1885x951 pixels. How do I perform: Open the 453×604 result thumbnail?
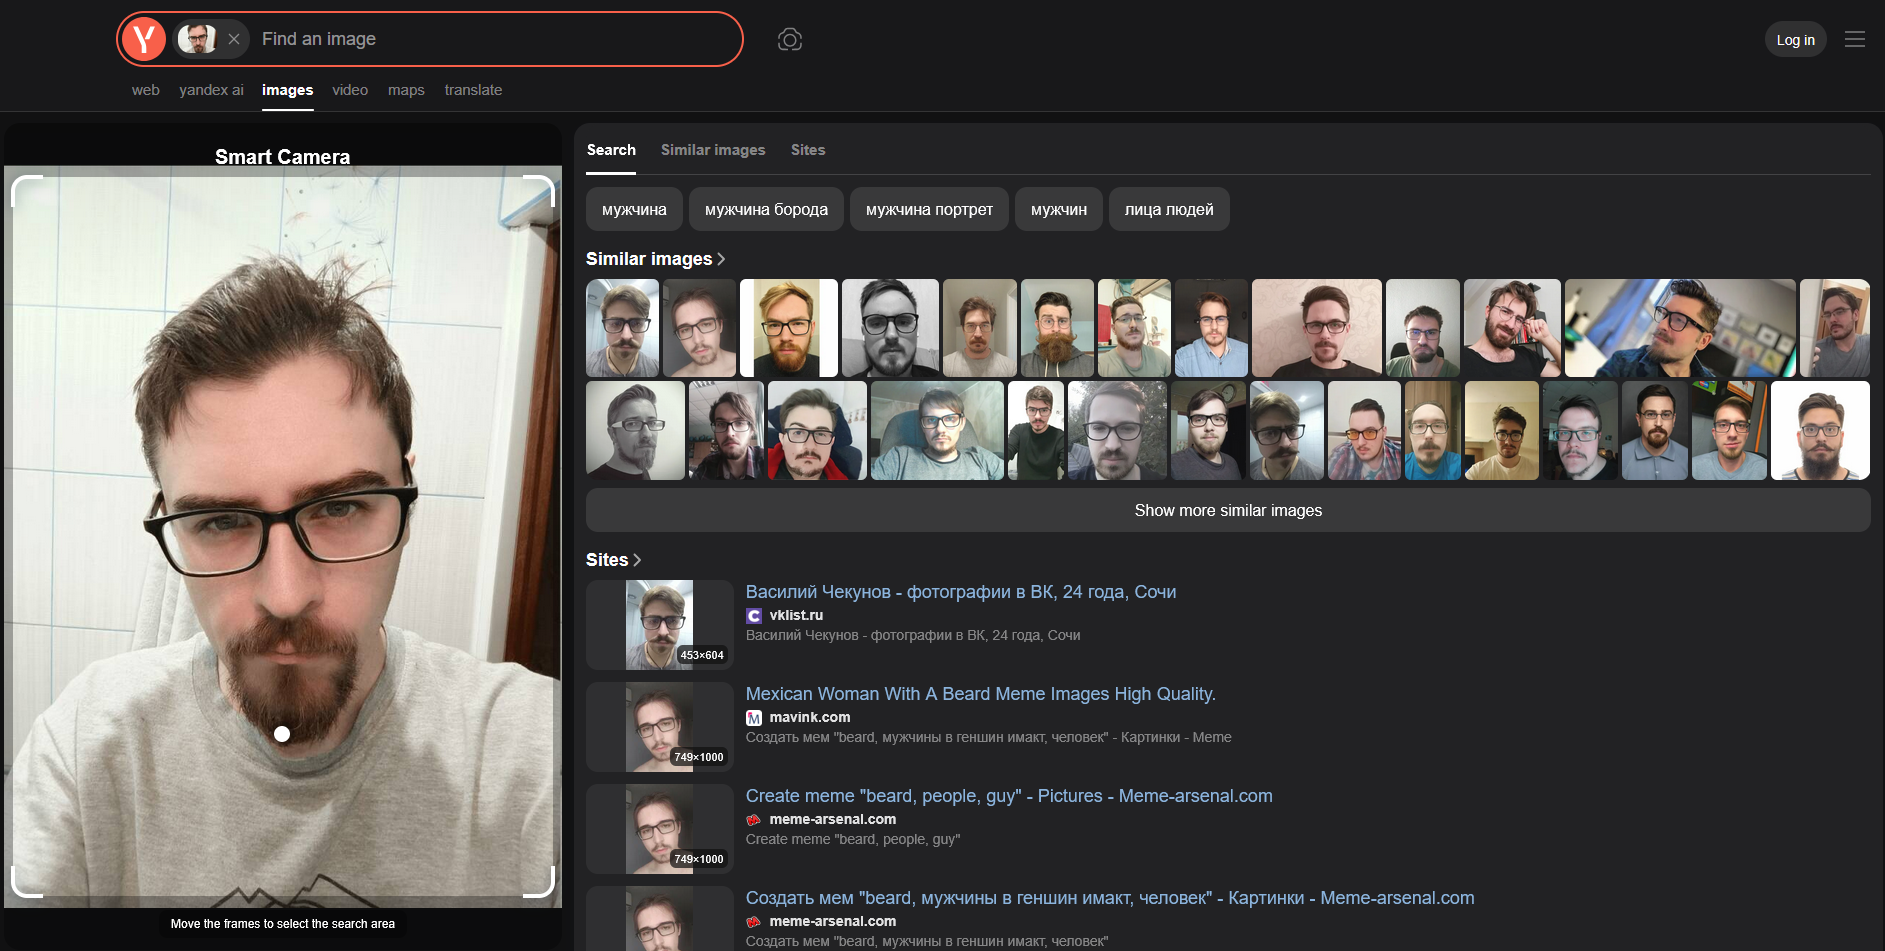(x=659, y=625)
